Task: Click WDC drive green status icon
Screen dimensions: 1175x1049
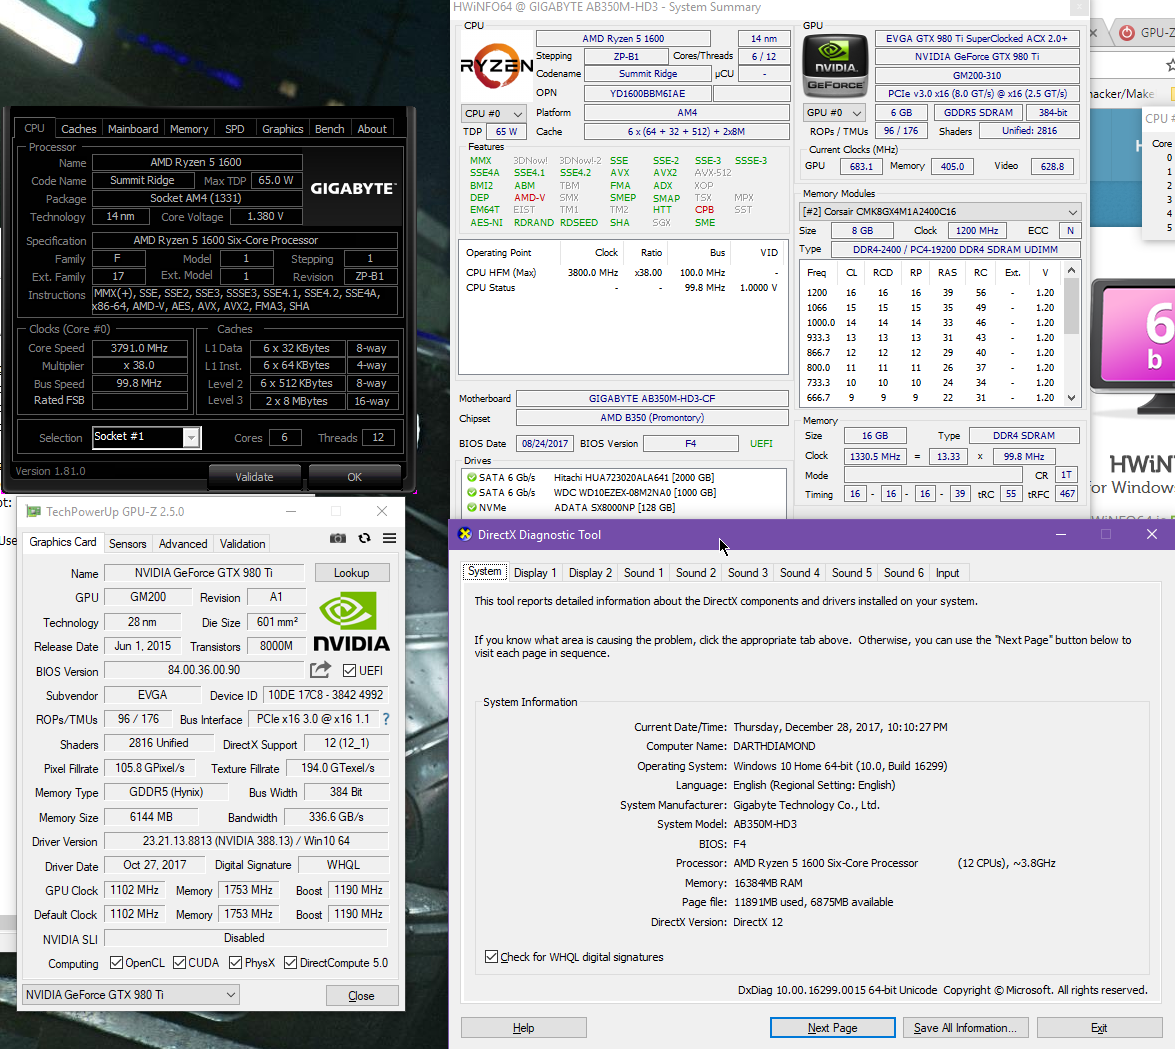Action: click(x=471, y=492)
